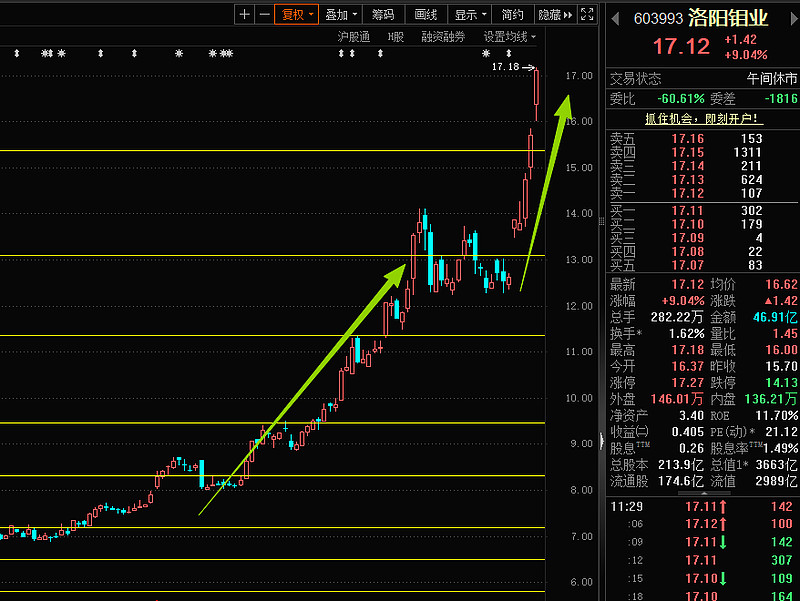Toggle the 筹码 chip distribution view
This screenshot has width=800, height=601.
pos(383,14)
